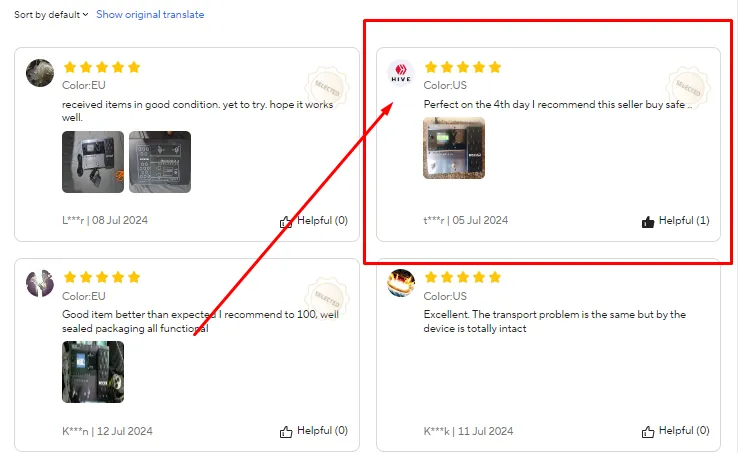Open second photo in L***r's review
The height and width of the screenshot is (467, 738).
tap(160, 162)
